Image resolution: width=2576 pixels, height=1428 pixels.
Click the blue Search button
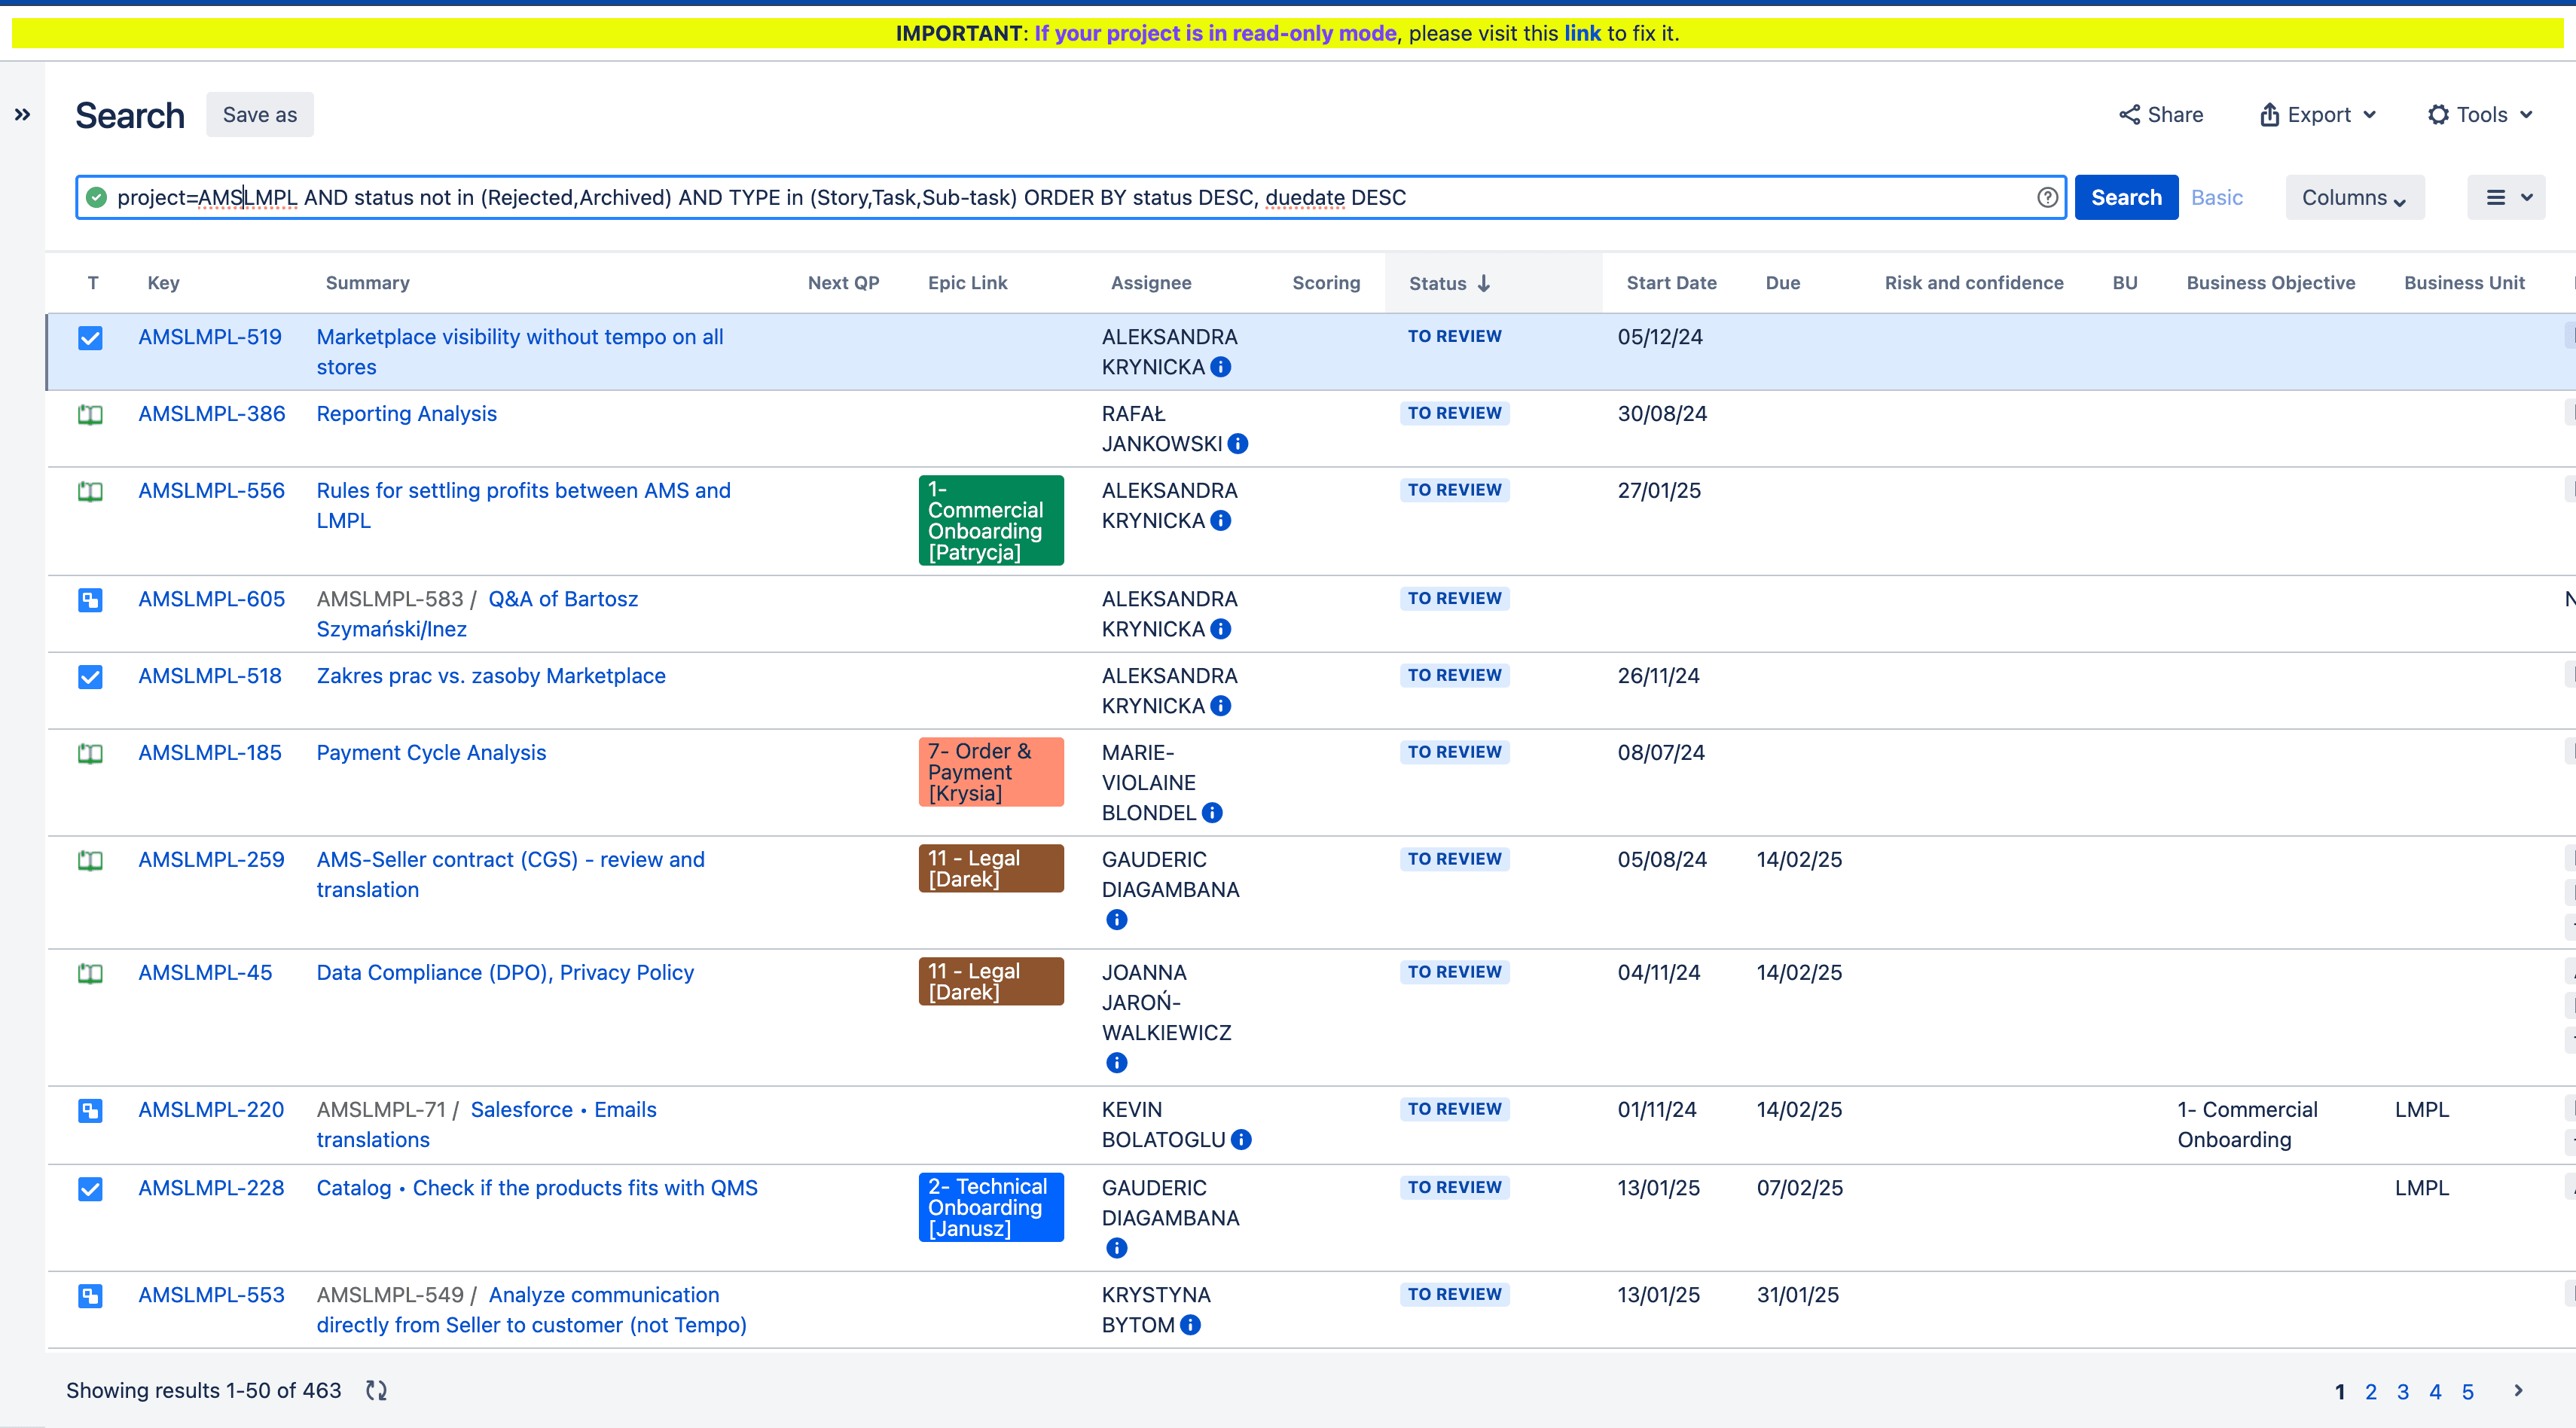2126,198
